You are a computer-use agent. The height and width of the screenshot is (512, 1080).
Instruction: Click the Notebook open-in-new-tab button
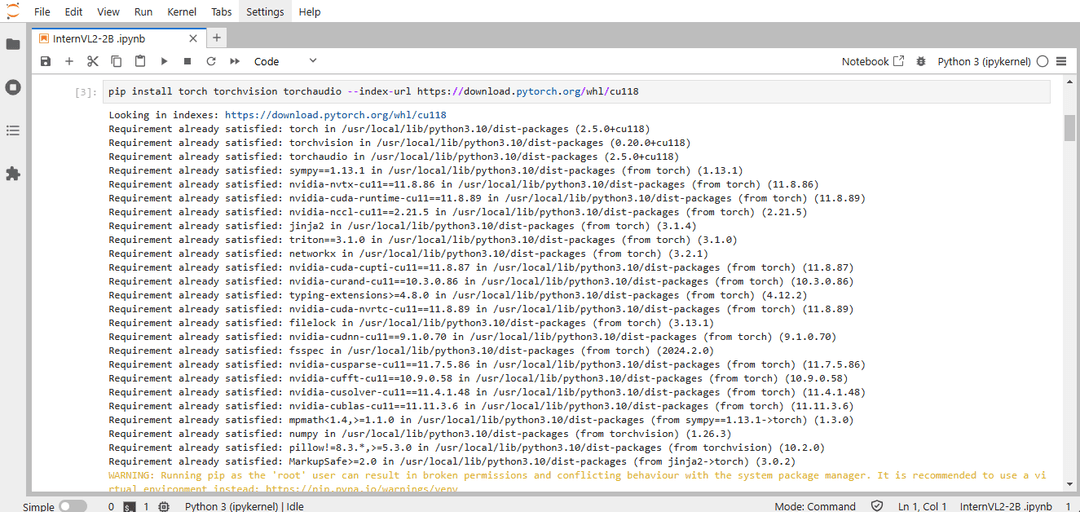[x=873, y=61]
